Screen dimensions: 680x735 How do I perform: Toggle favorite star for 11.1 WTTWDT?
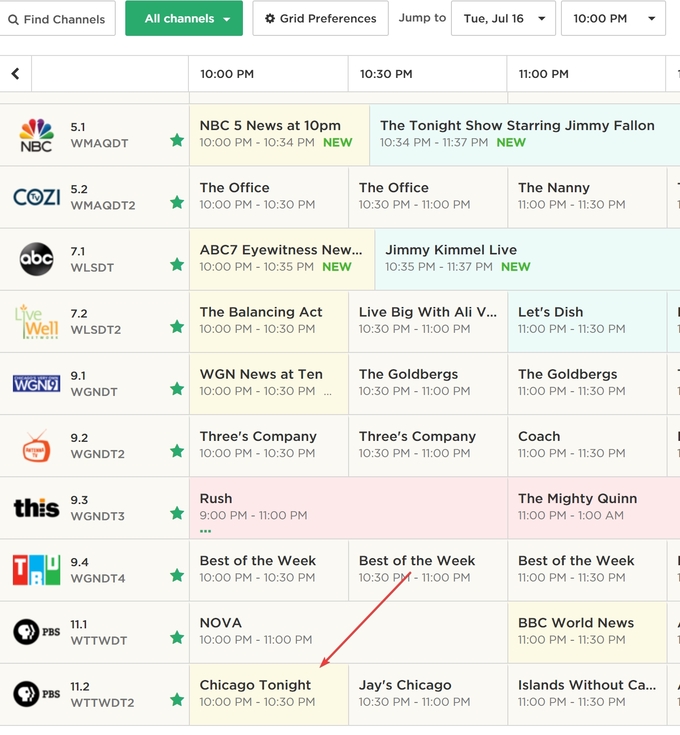(177, 637)
